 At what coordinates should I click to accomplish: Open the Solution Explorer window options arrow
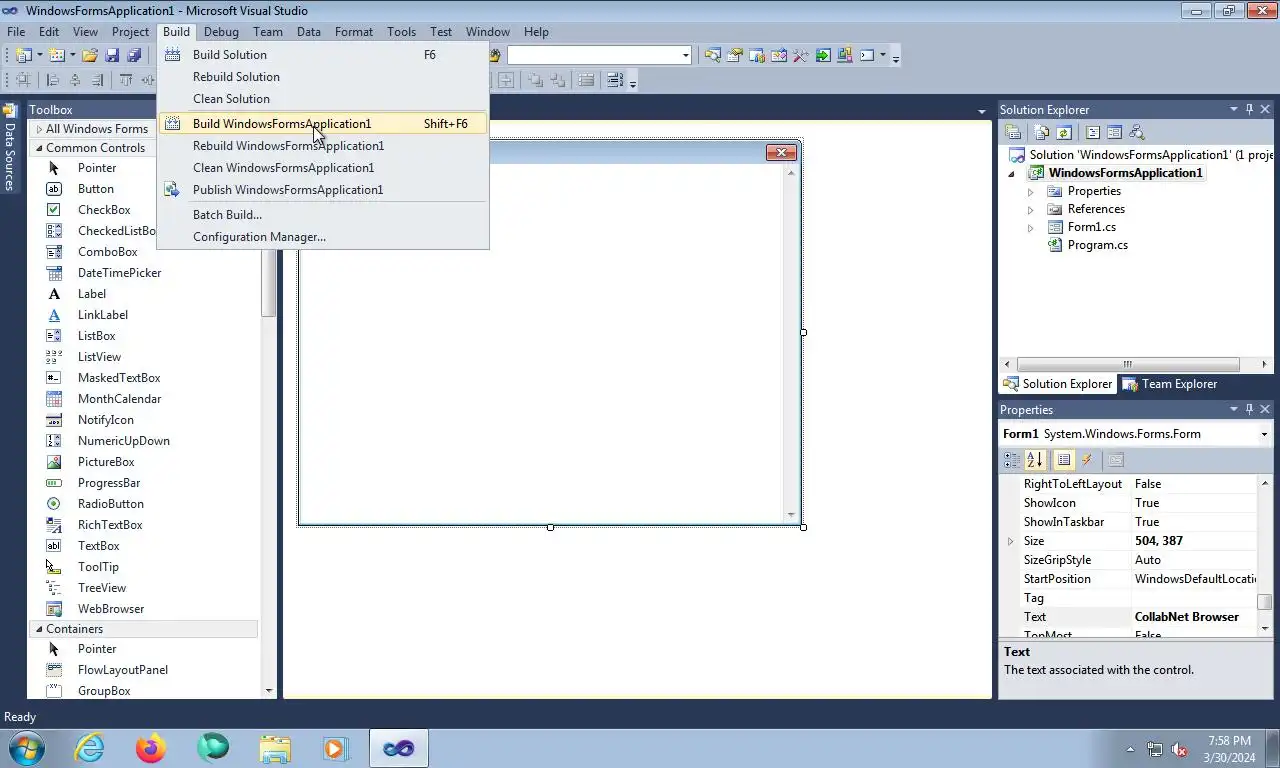(x=1234, y=109)
